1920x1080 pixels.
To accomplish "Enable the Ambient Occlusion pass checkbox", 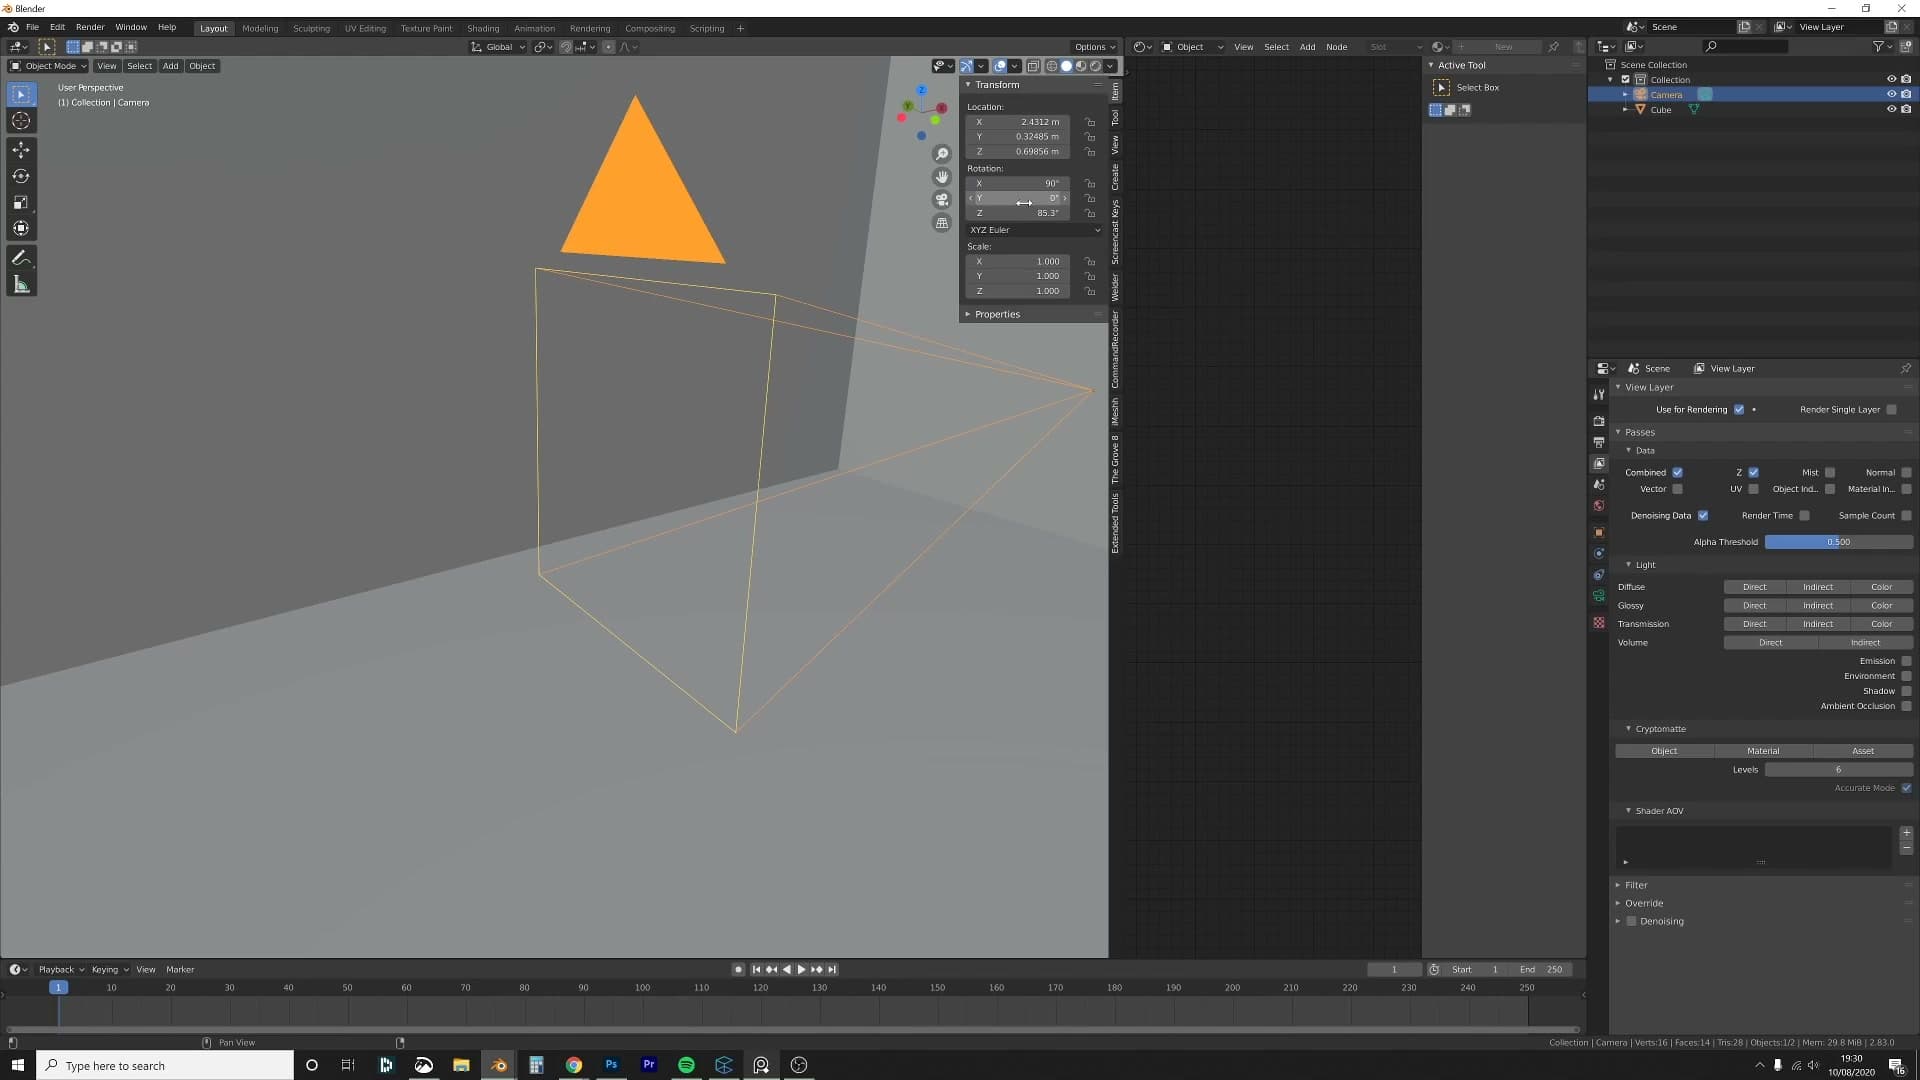I will coord(1906,707).
